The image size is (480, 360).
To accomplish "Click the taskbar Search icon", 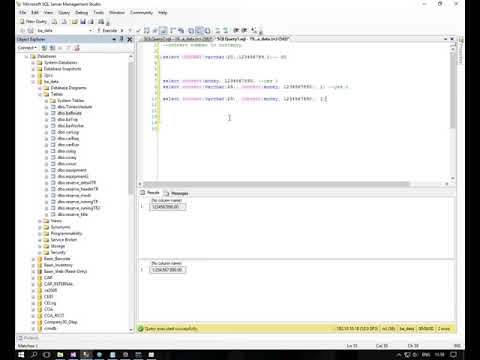I will pyautogui.click(x=34, y=355).
